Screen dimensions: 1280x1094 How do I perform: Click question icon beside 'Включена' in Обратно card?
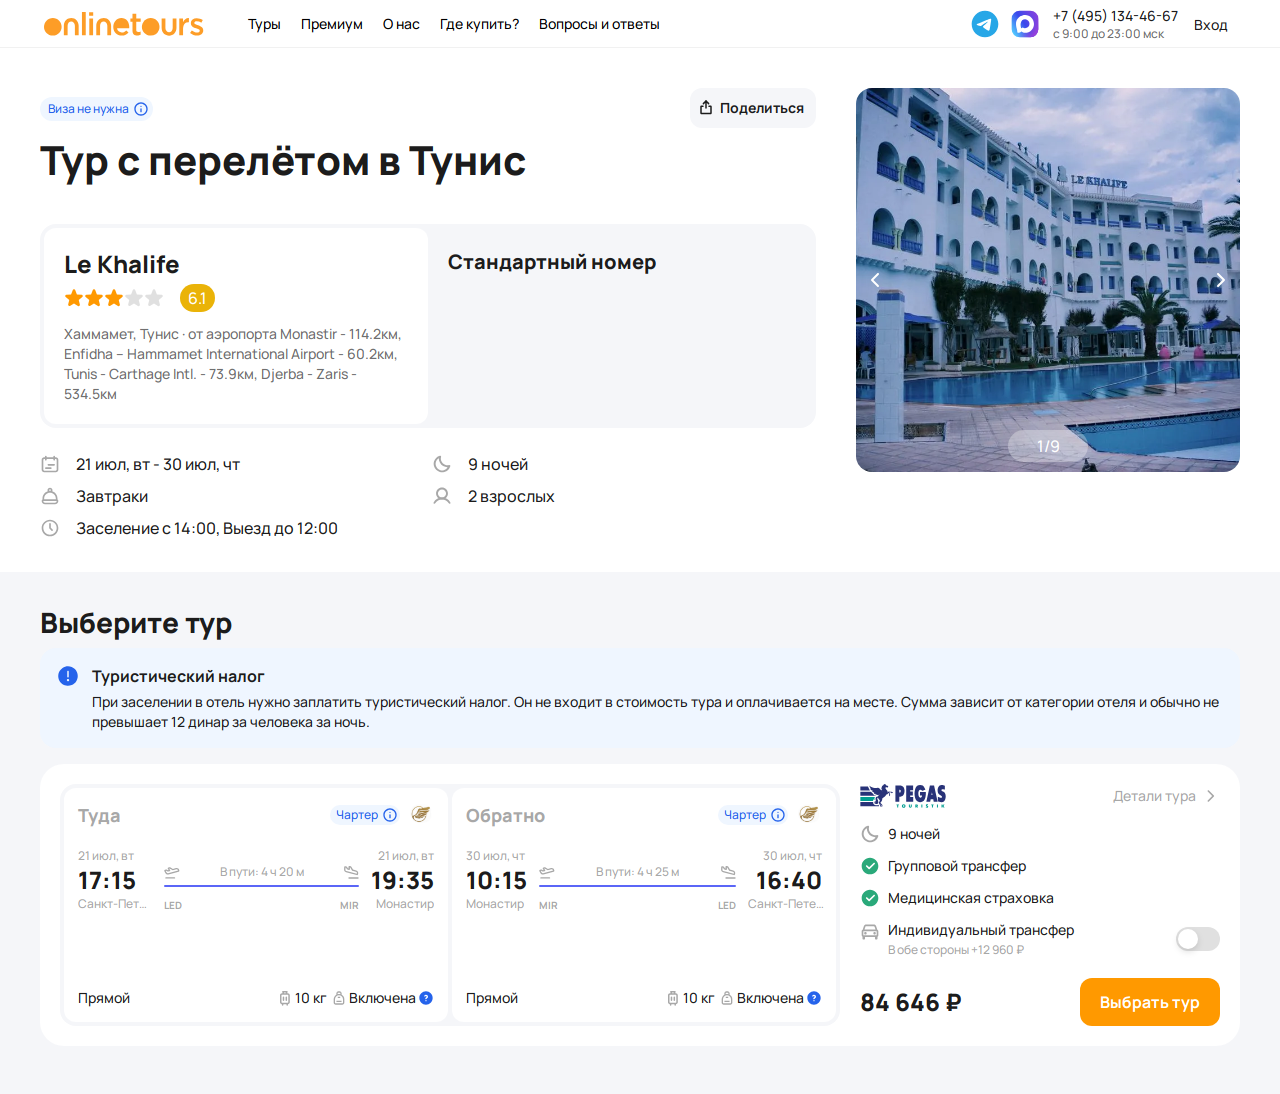(x=814, y=998)
